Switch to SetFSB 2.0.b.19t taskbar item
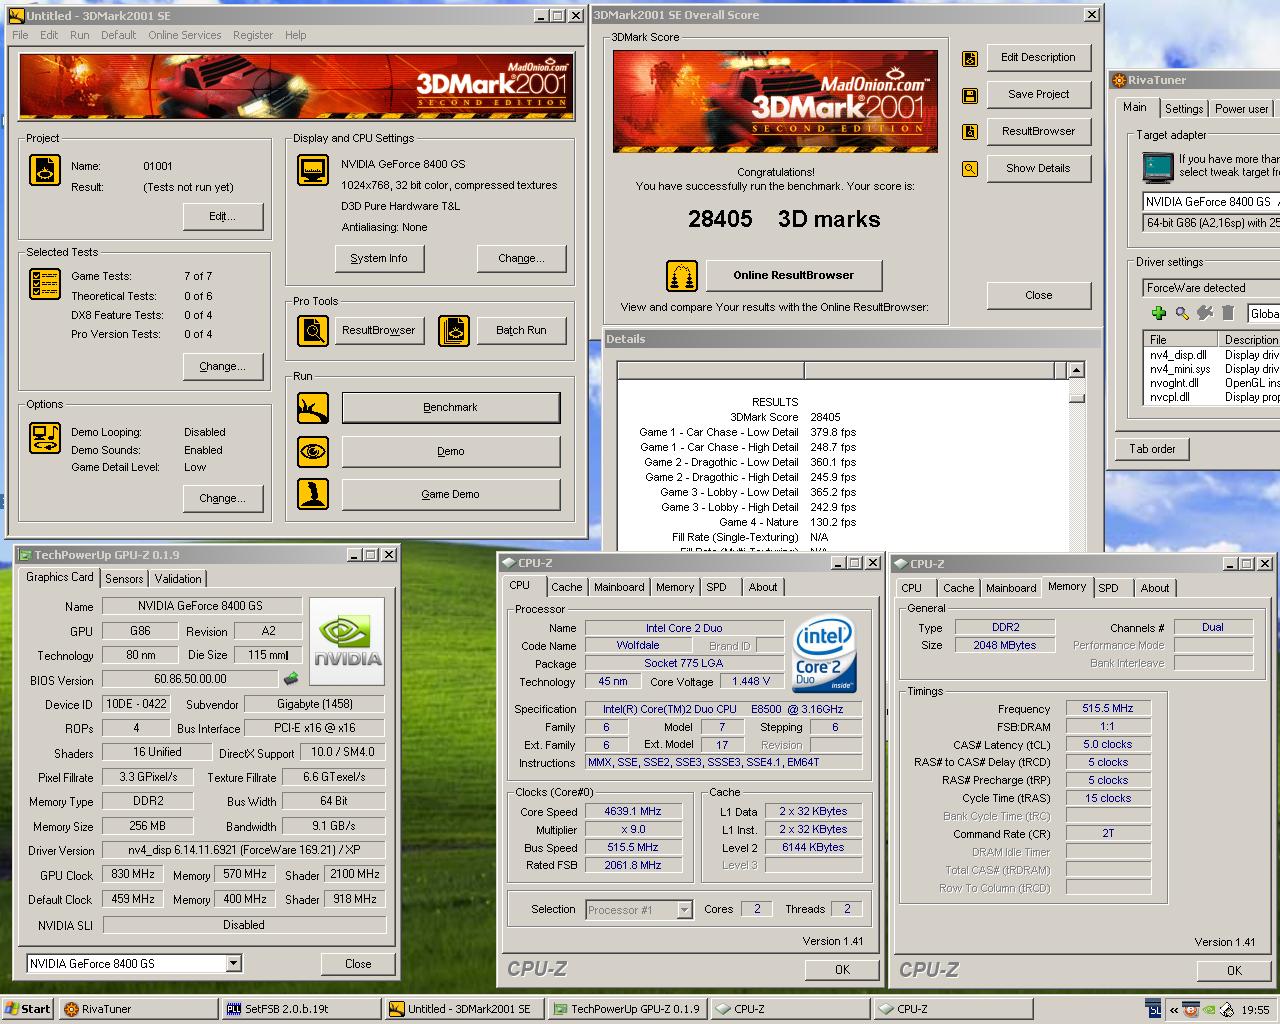Image resolution: width=1280 pixels, height=1024 pixels. point(301,1009)
